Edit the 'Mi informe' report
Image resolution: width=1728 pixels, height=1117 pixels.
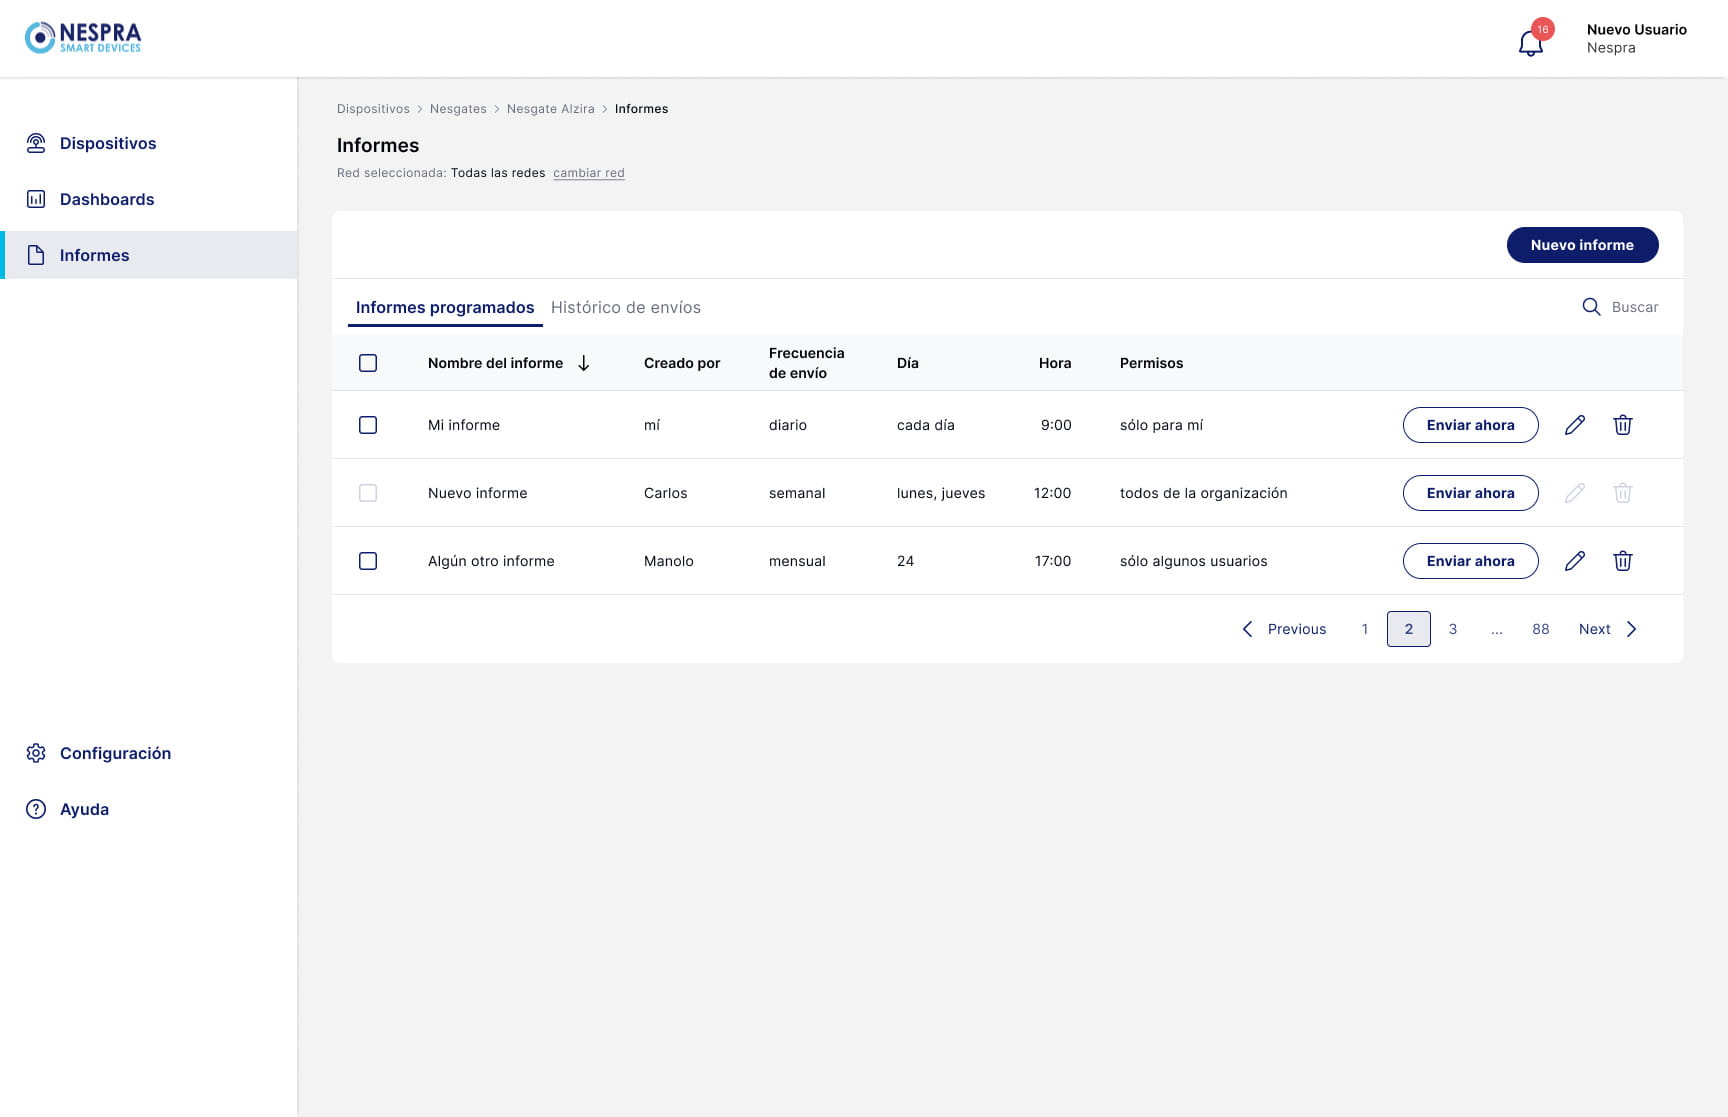click(x=1574, y=425)
